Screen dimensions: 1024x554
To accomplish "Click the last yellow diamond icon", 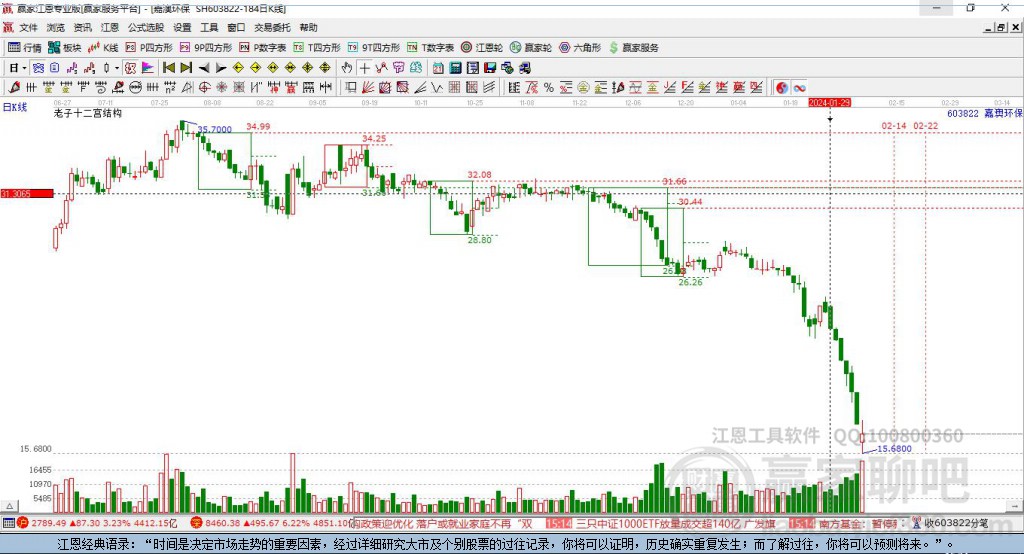I will pos(325,68).
